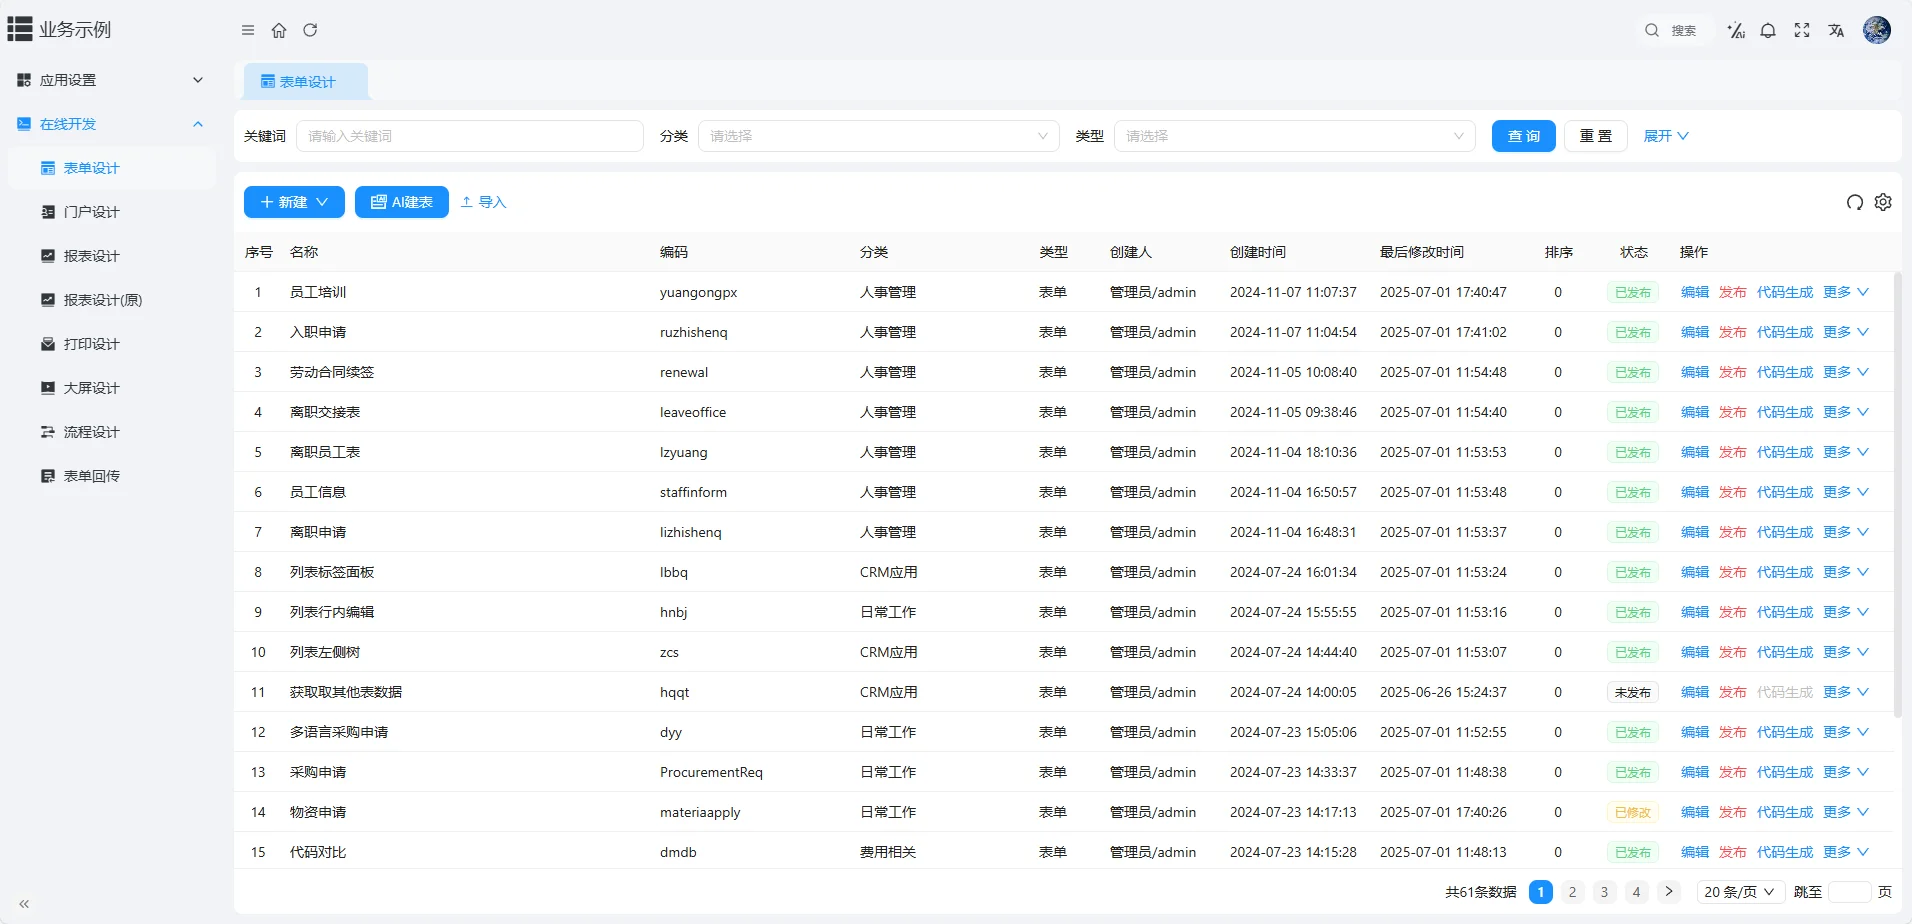Collapse the 在线开发 menu group
1912x924 pixels.
tap(112, 124)
